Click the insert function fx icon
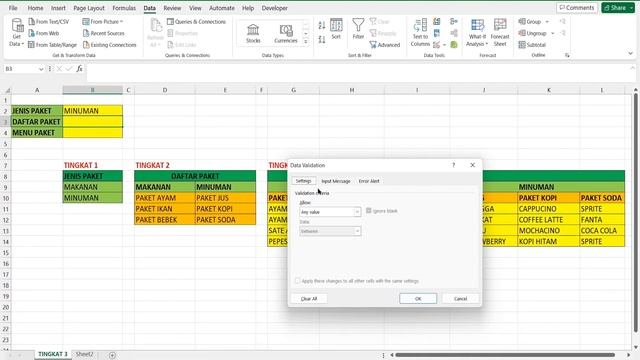Screen dimensions: 640x360 79,69
